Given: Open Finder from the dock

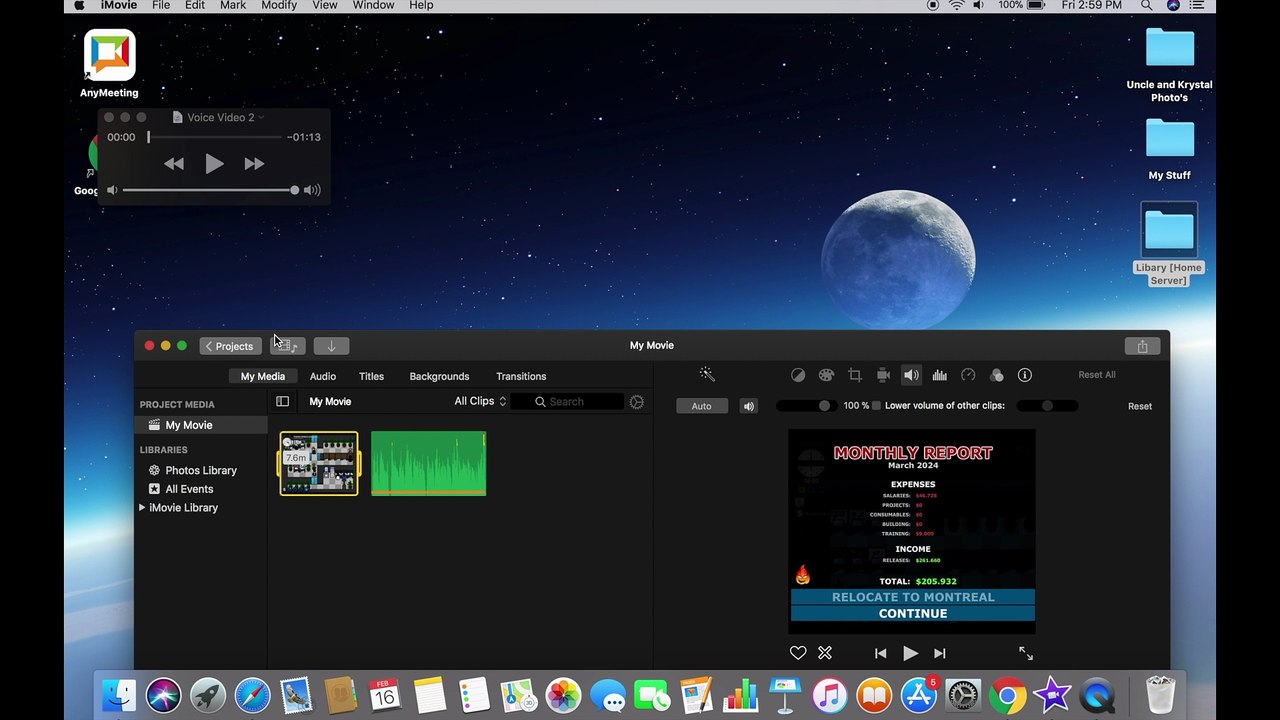Looking at the screenshot, I should [120, 695].
